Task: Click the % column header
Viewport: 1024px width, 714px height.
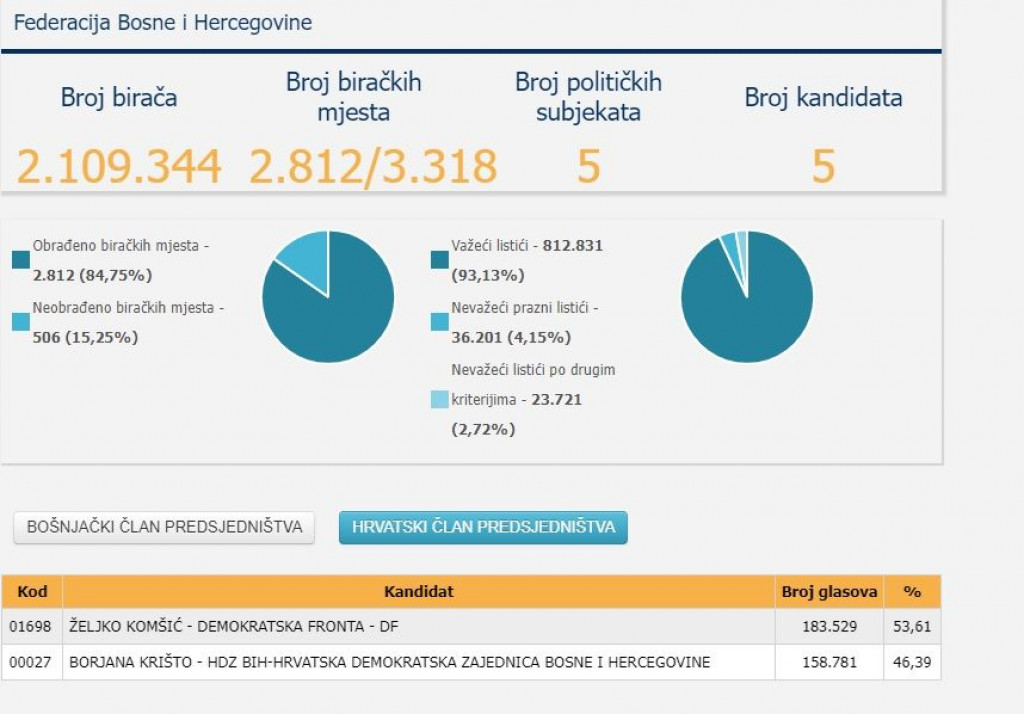Action: [912, 592]
